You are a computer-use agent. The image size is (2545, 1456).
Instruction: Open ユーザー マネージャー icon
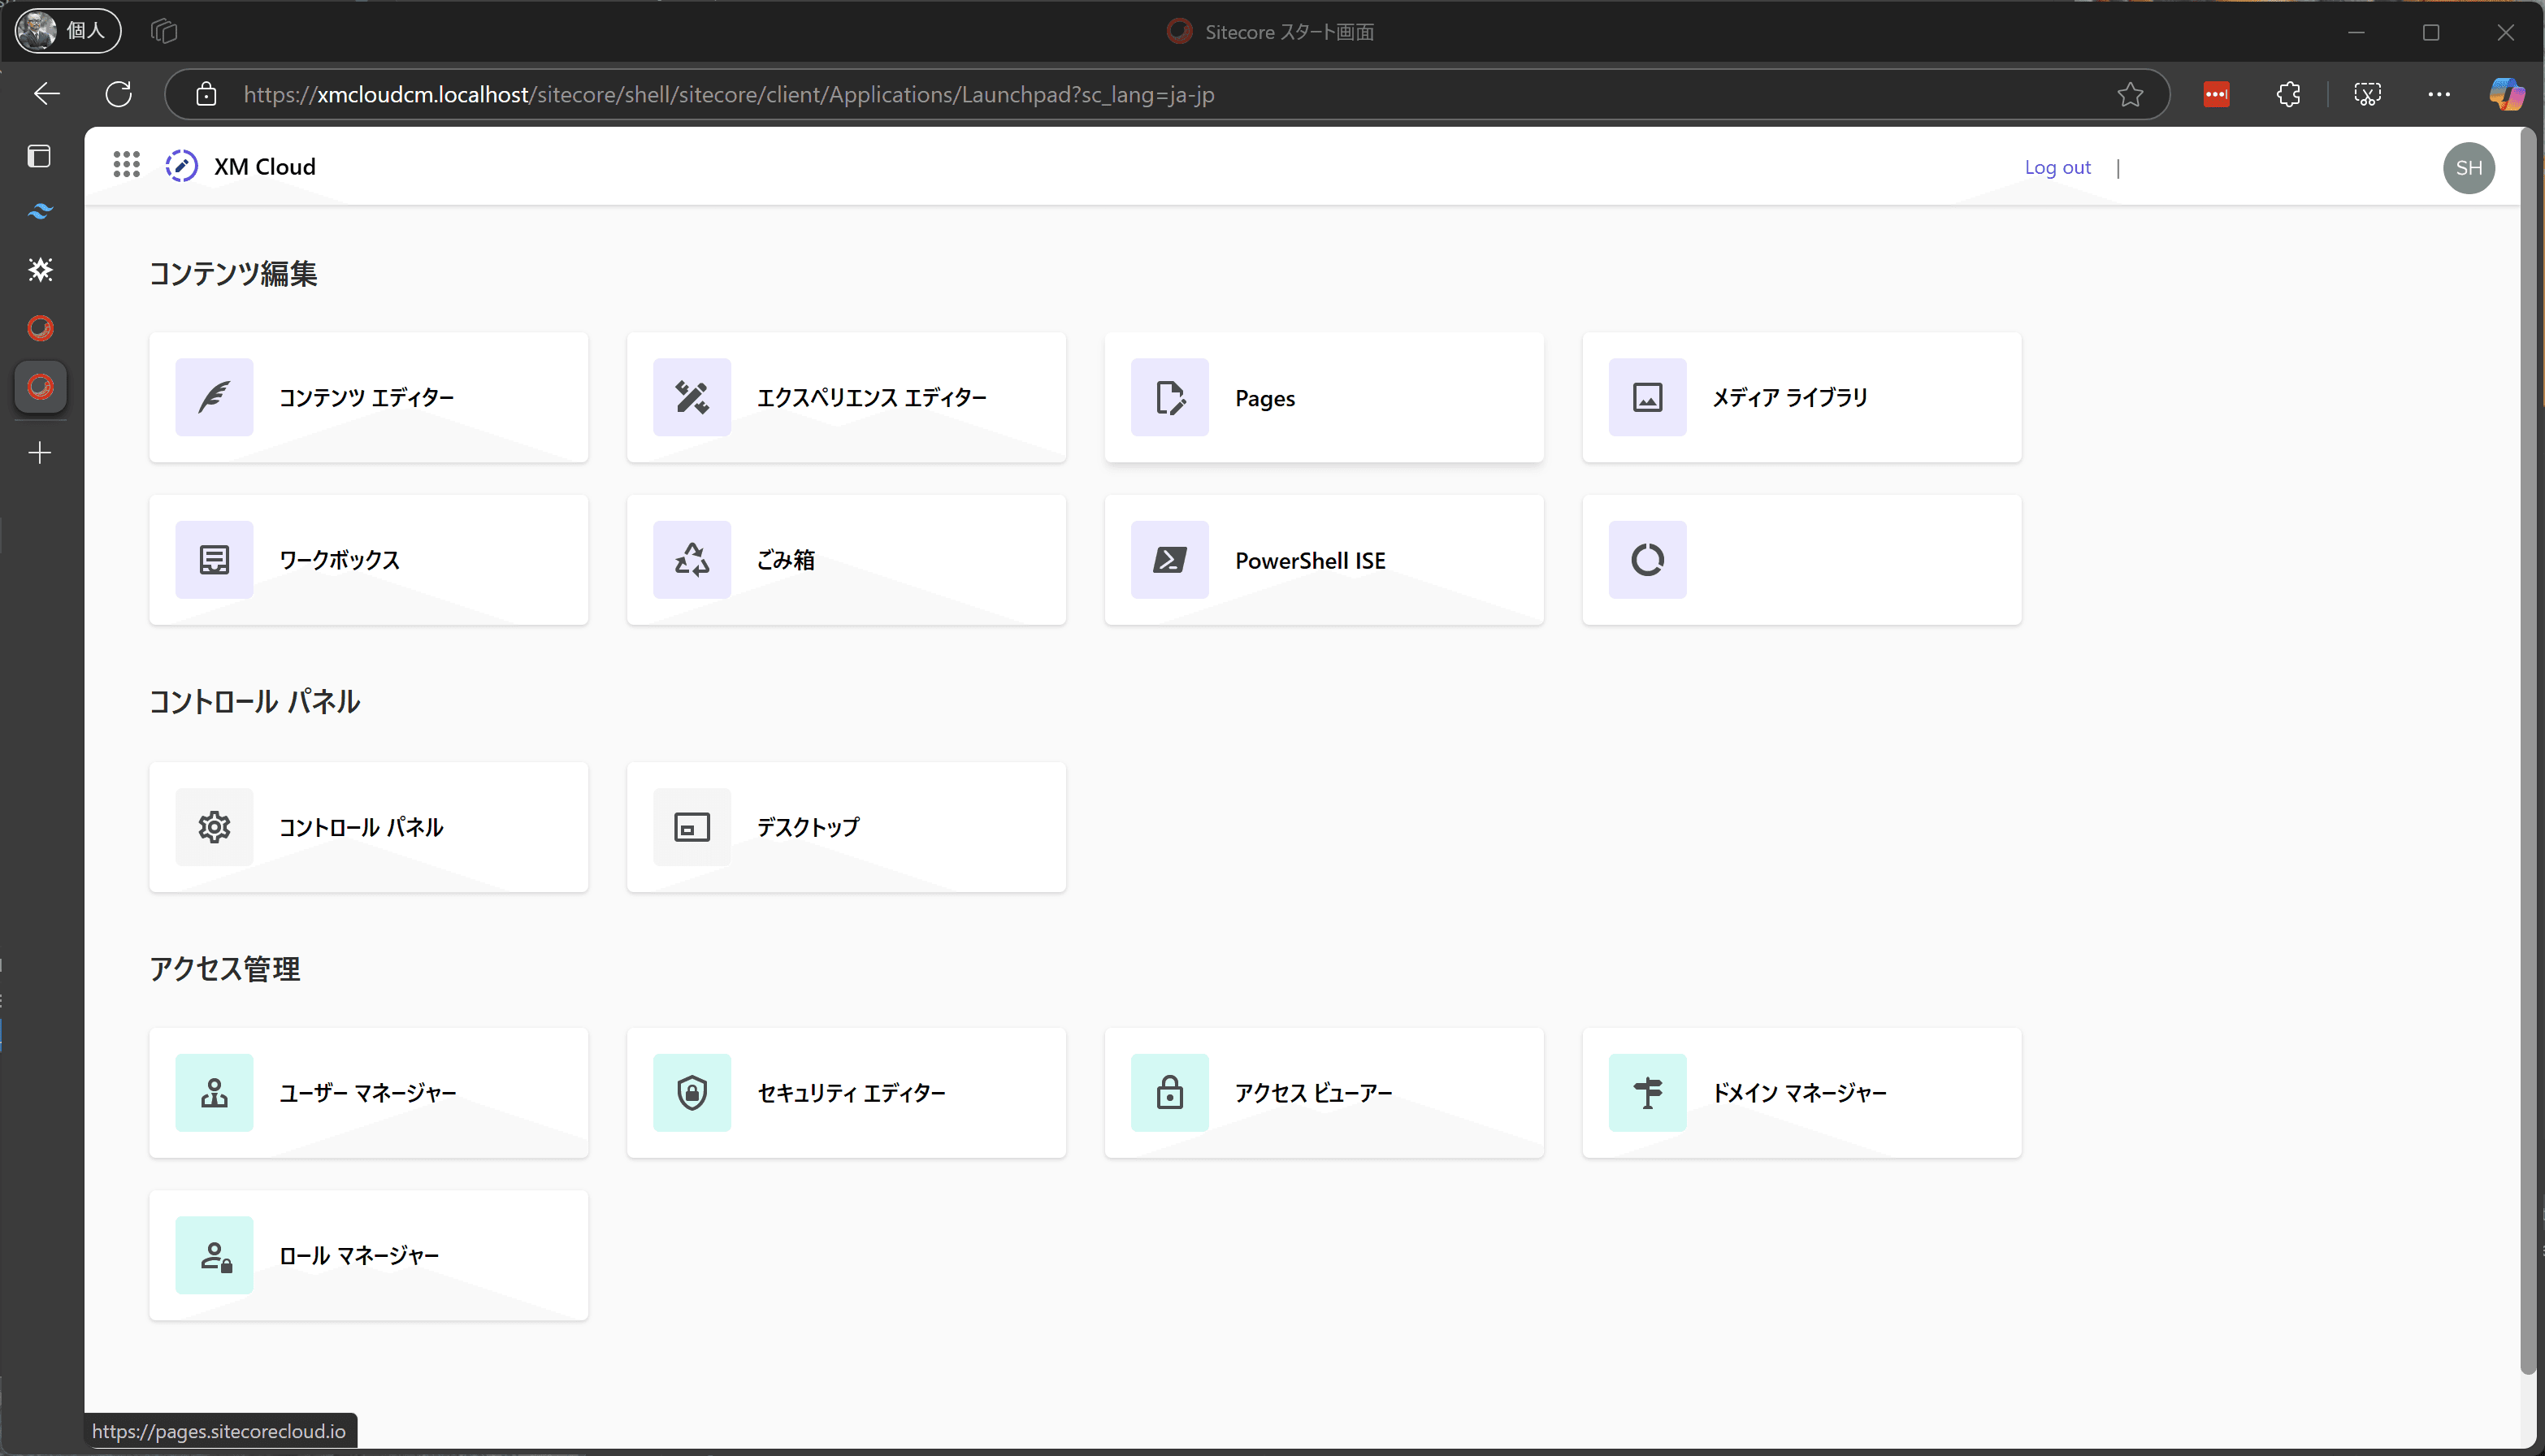click(214, 1093)
